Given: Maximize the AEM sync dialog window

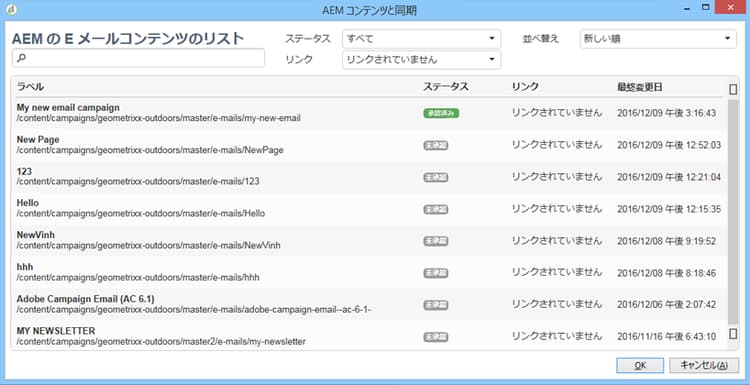Looking at the screenshot, I should [706, 7].
